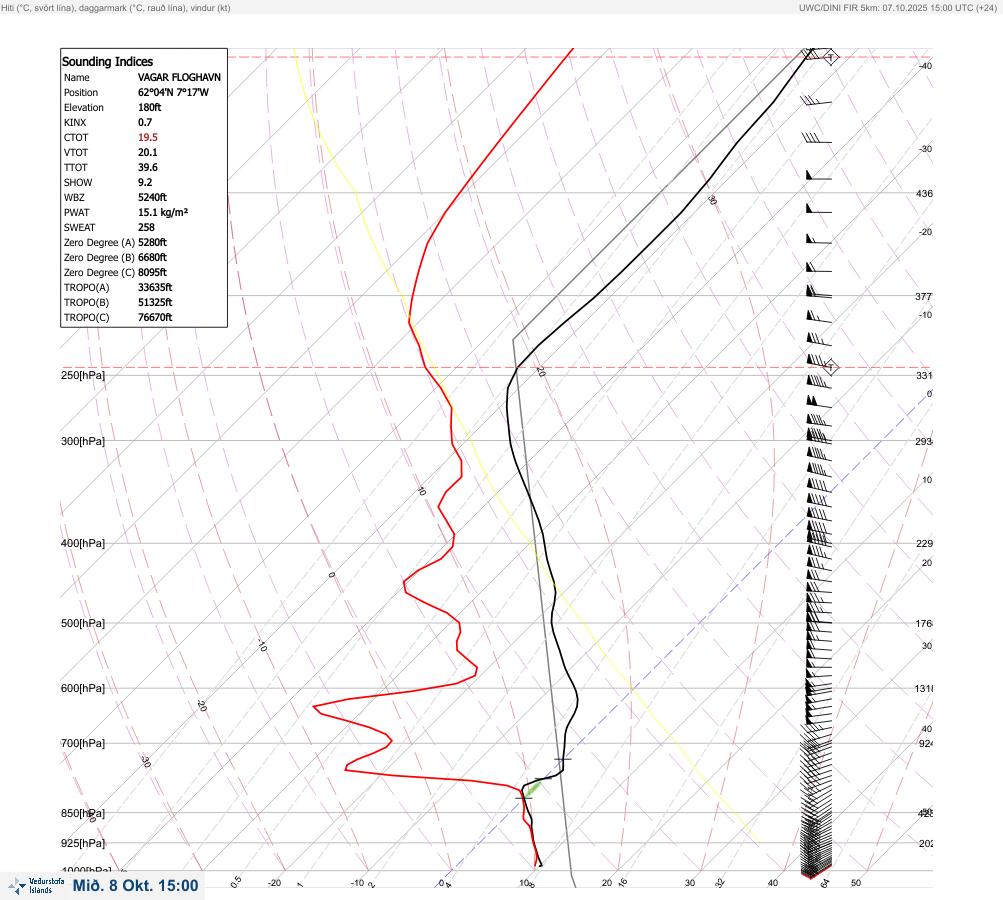Click the '250[hPa]' pressure level label
Screen dimensions: 1003x900
click(83, 375)
